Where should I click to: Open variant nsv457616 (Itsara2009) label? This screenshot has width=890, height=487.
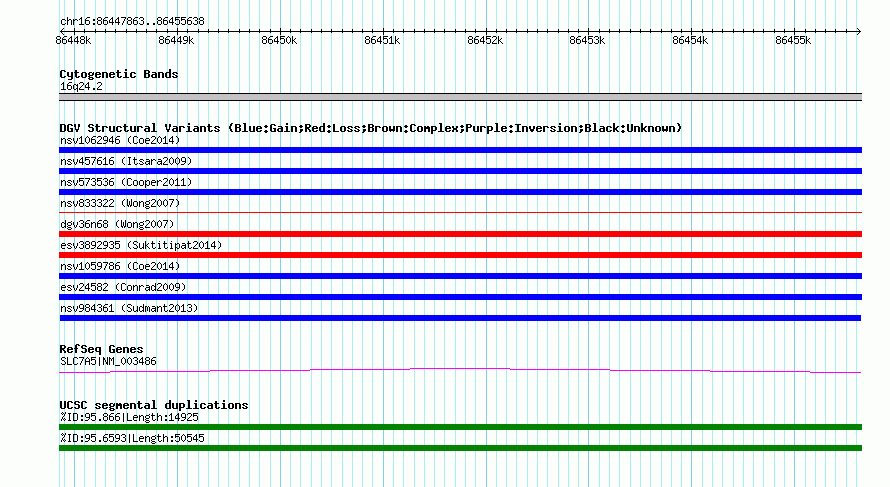pos(126,161)
